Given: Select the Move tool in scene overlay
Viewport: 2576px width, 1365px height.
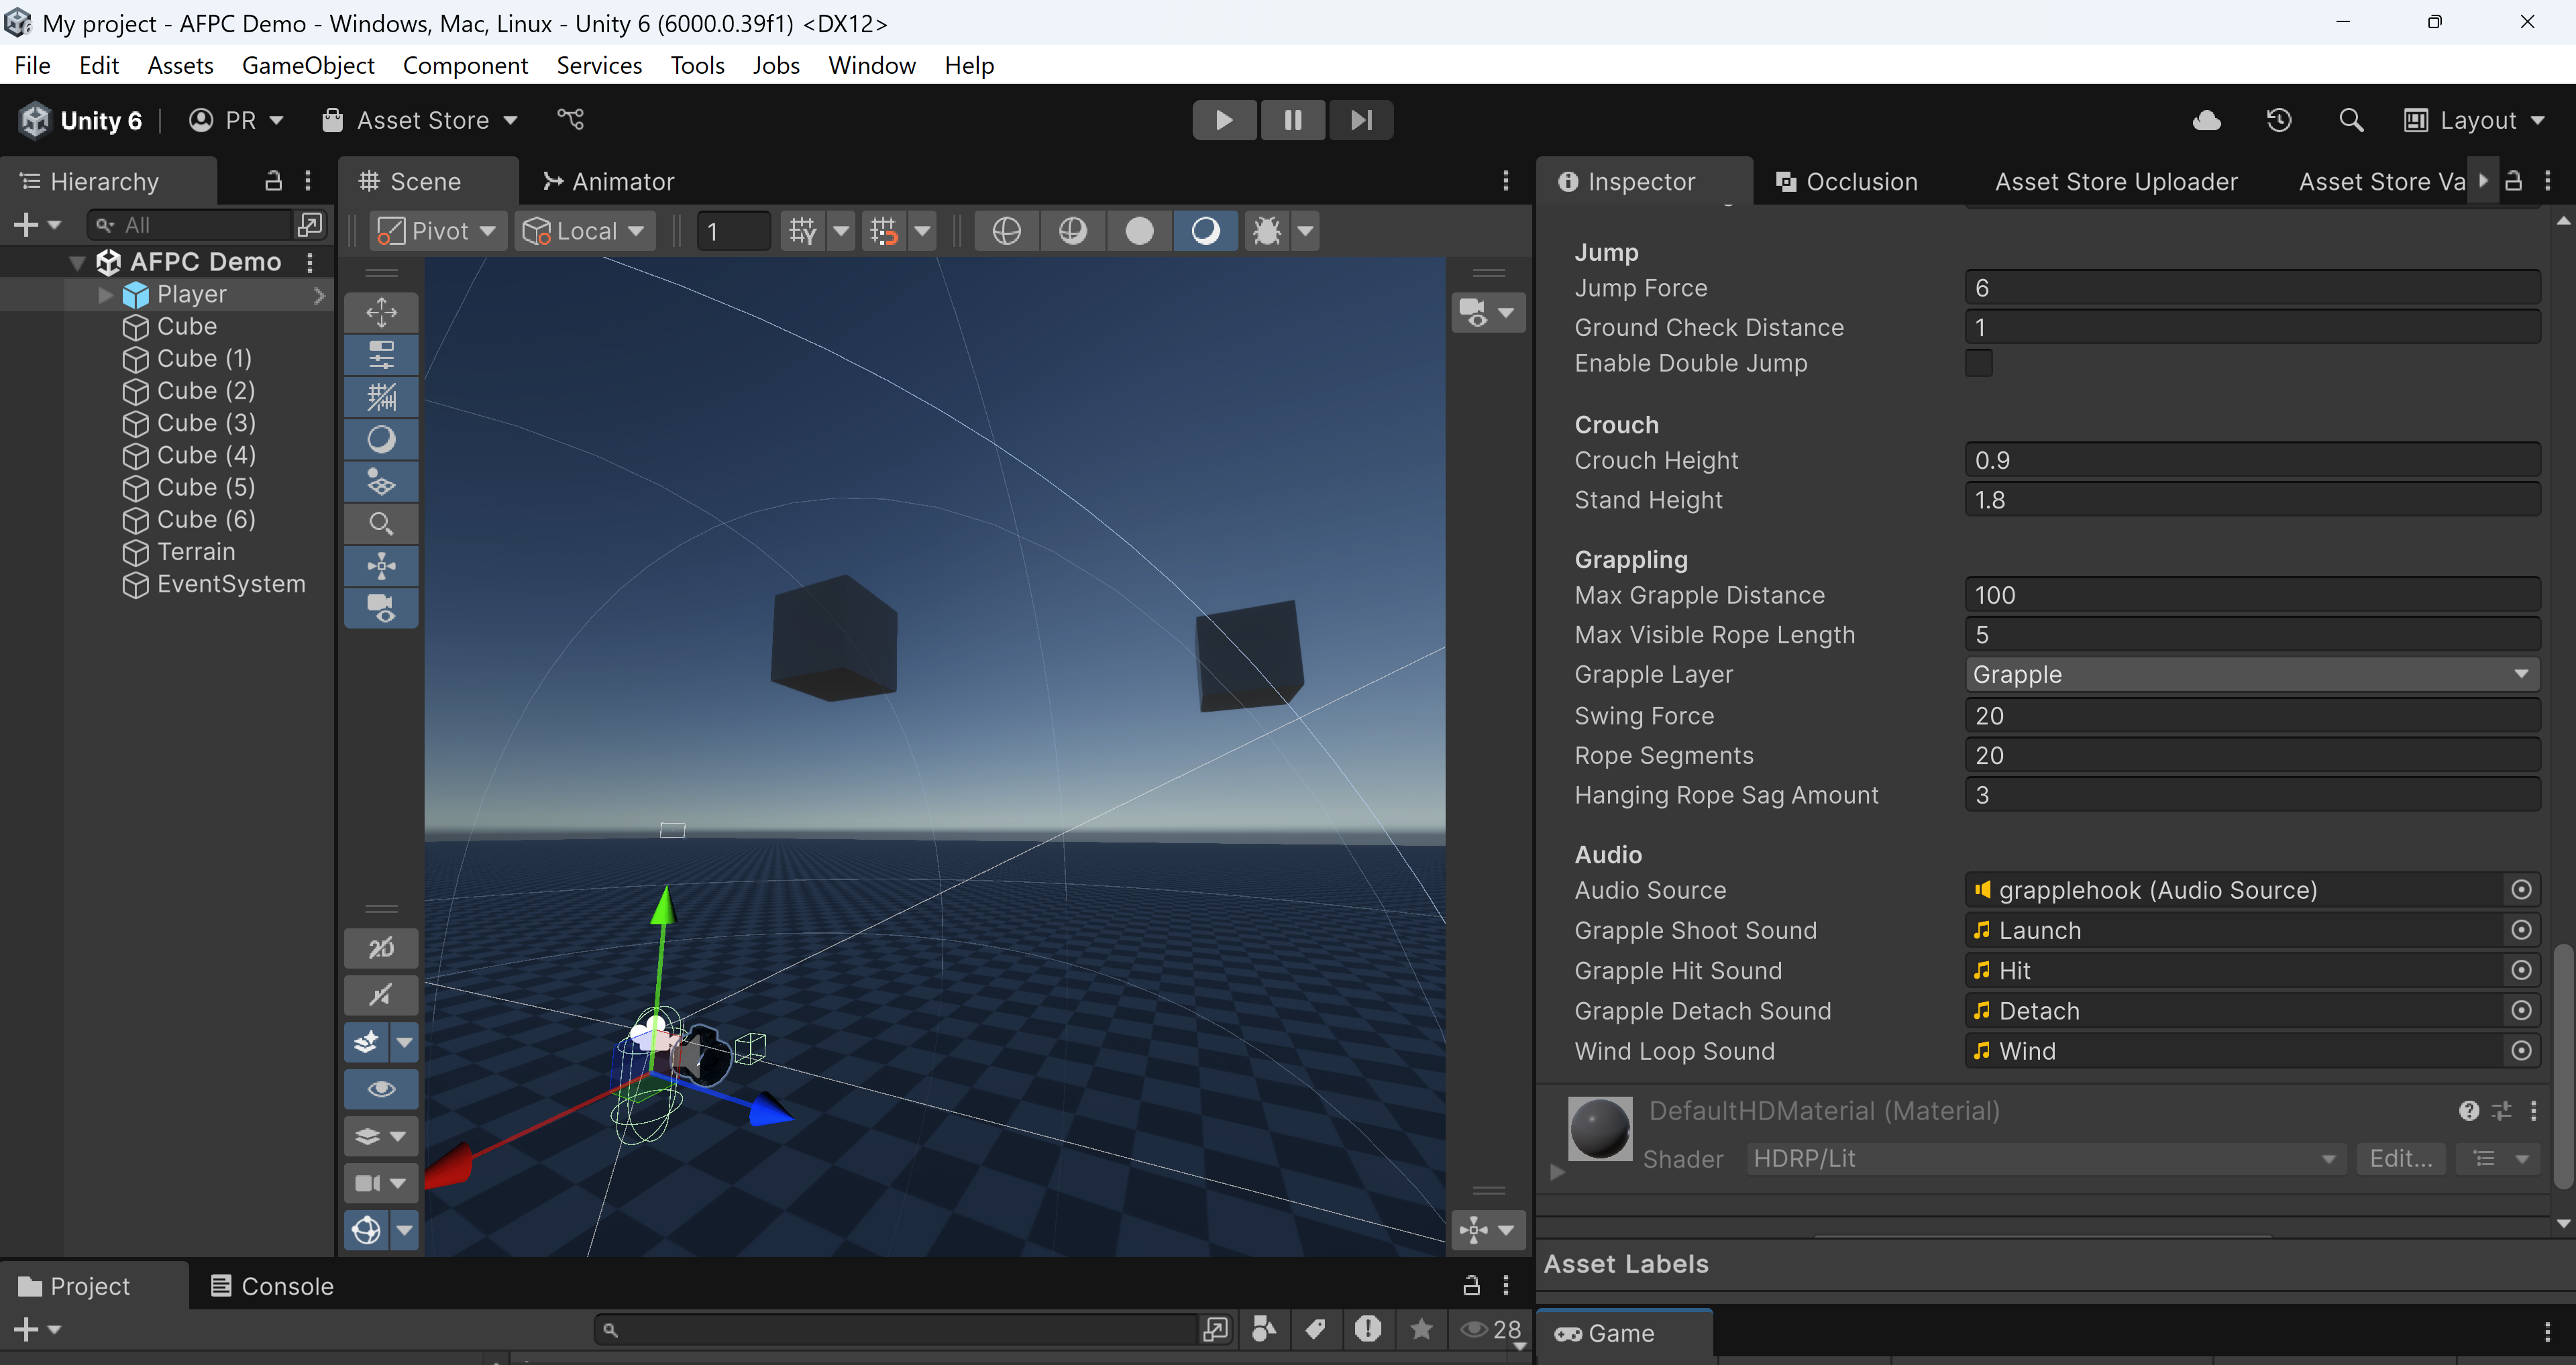Looking at the screenshot, I should coord(381,312).
